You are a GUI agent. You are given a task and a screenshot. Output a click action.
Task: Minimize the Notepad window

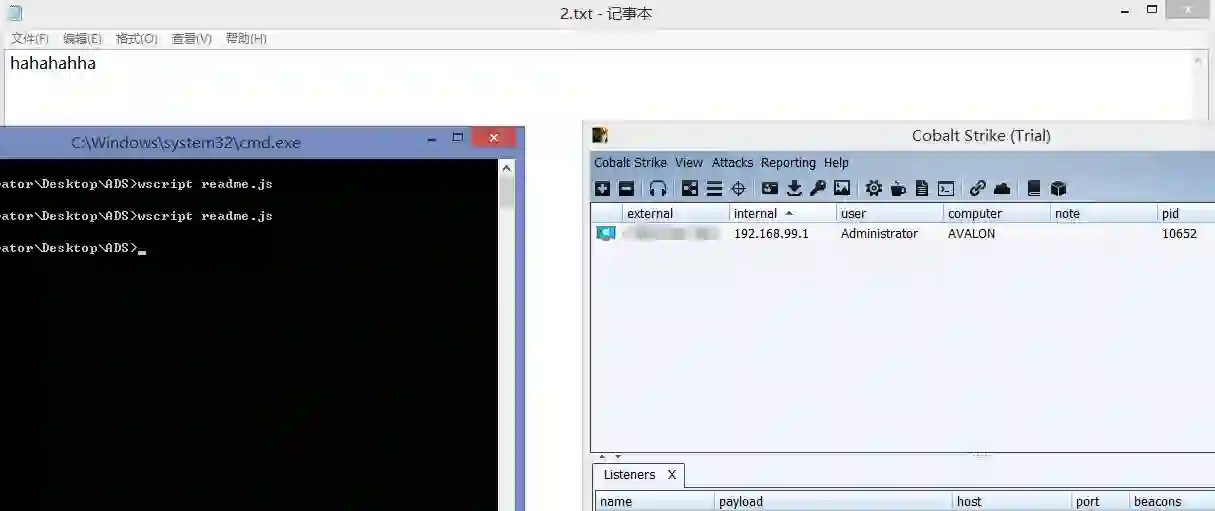tap(1124, 10)
